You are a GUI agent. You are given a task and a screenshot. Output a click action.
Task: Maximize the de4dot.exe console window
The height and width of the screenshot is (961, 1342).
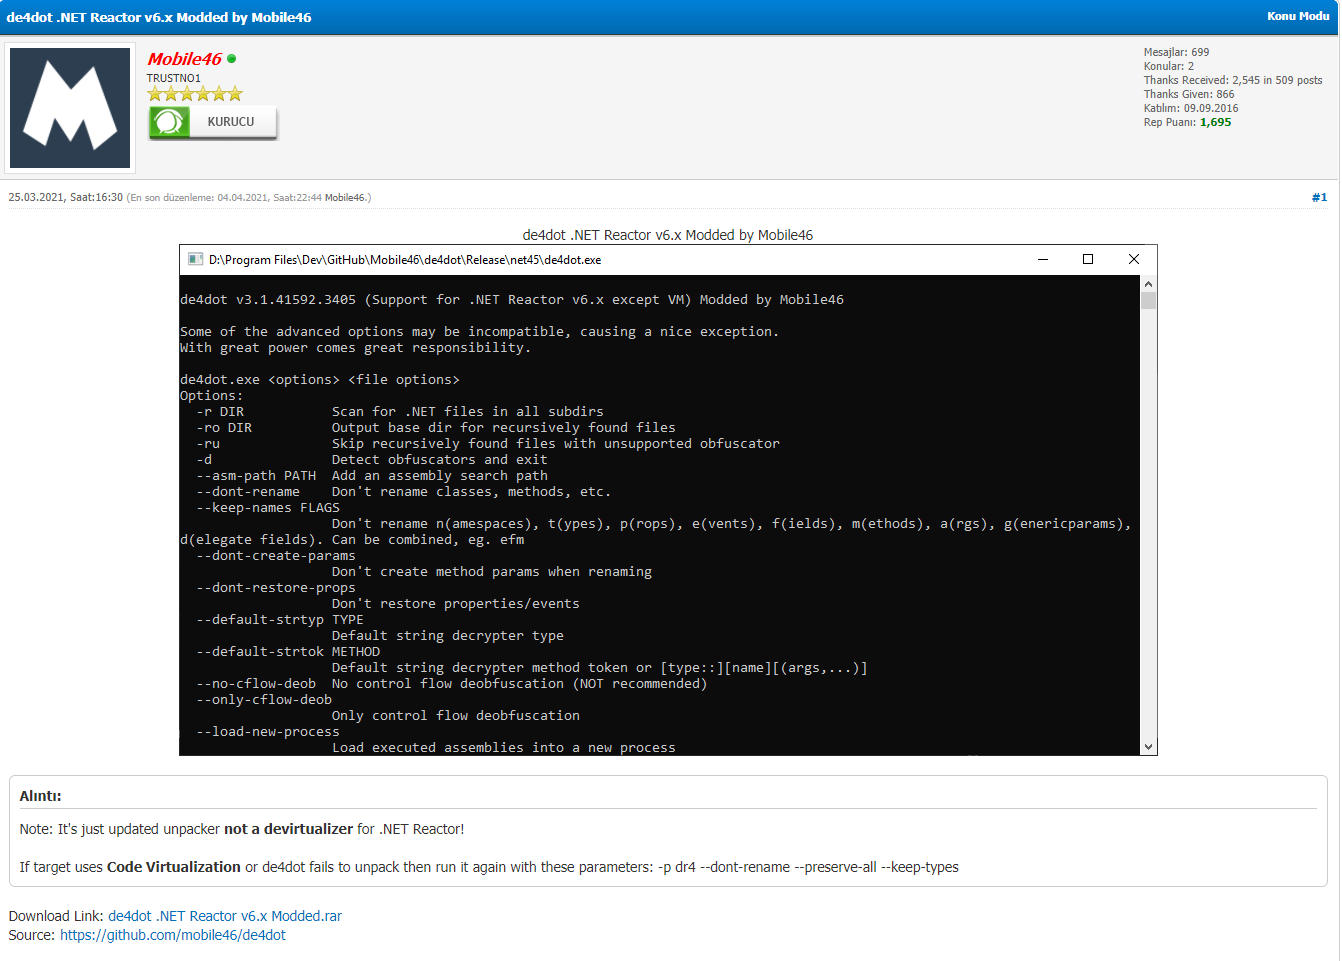1088,259
